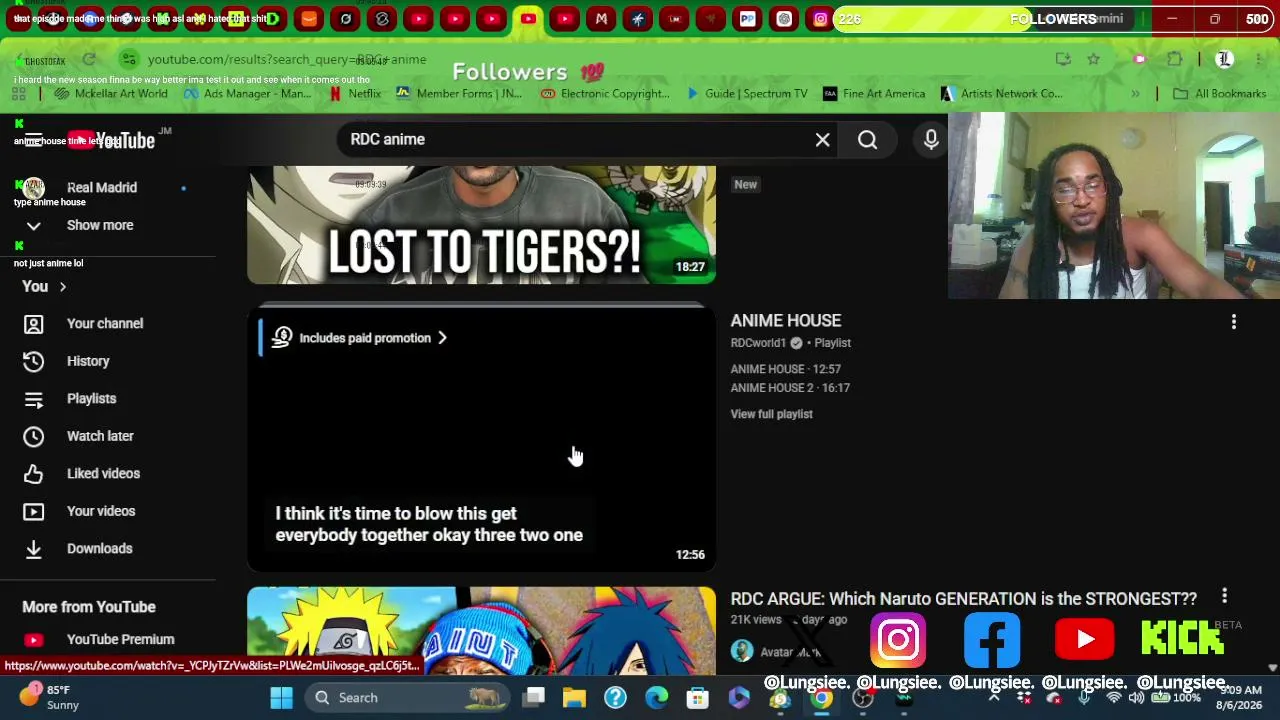Viewport: 1280px width, 720px height.
Task: Open the Member Forms bookmark
Action: pos(458,94)
